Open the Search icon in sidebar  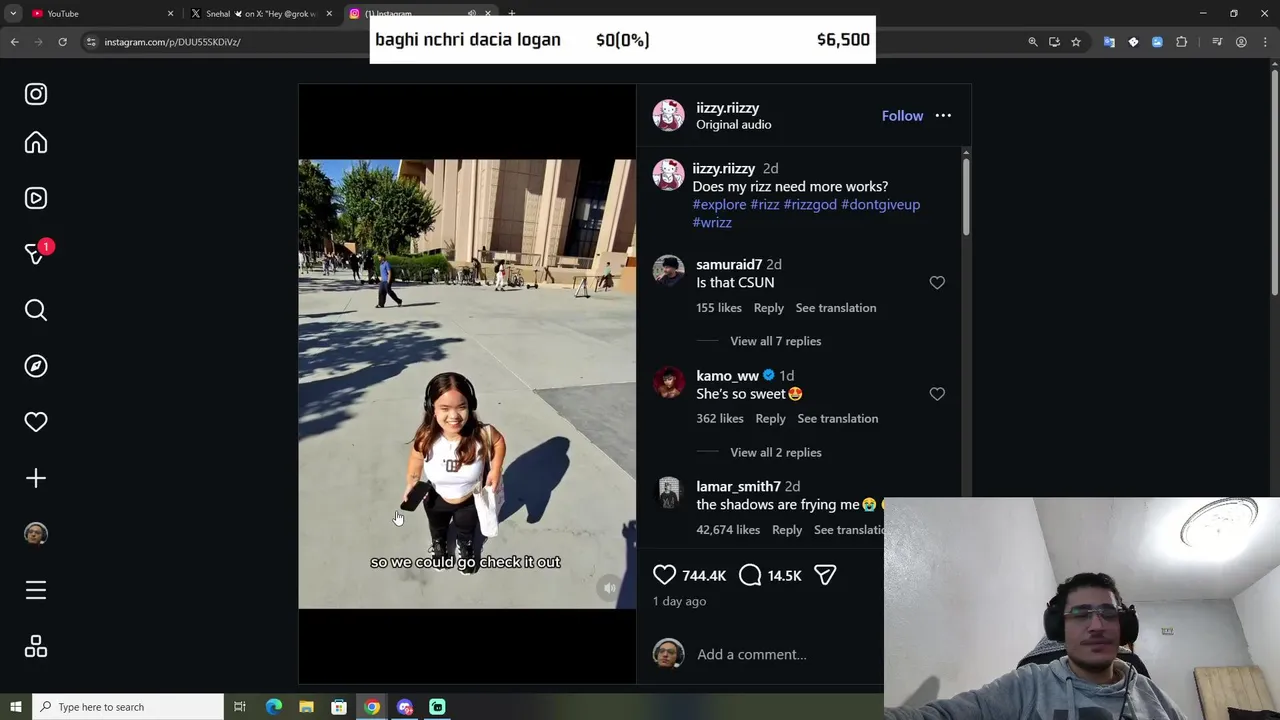click(36, 310)
